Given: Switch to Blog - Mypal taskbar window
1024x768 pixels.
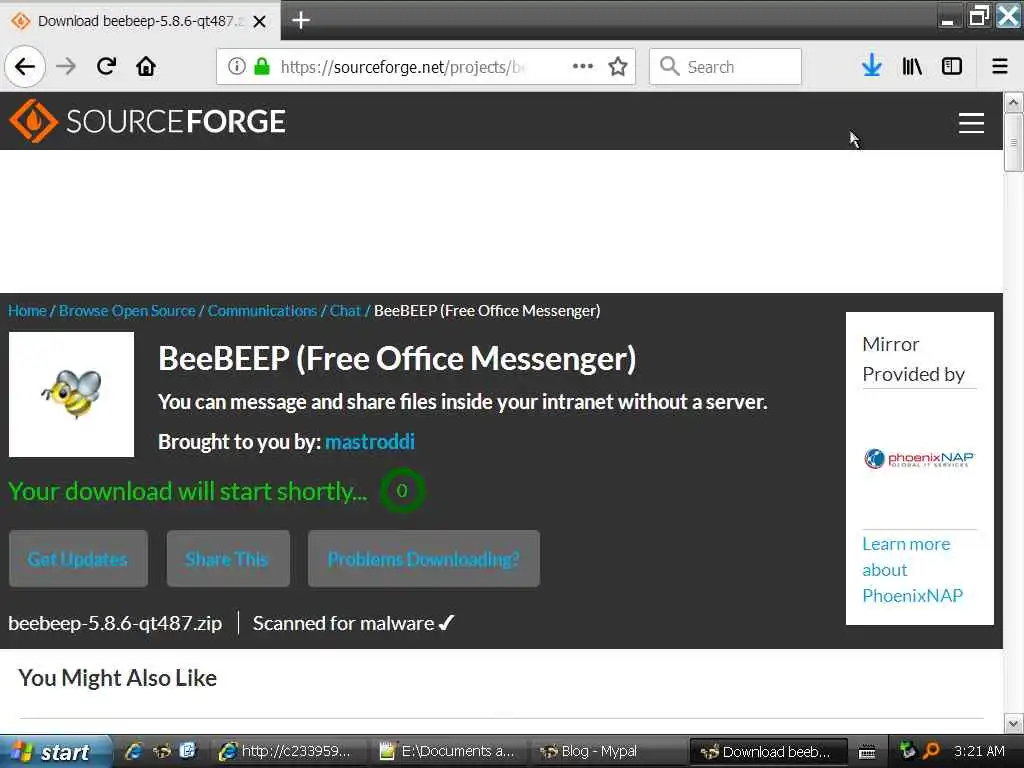Looking at the screenshot, I should click(x=607, y=752).
